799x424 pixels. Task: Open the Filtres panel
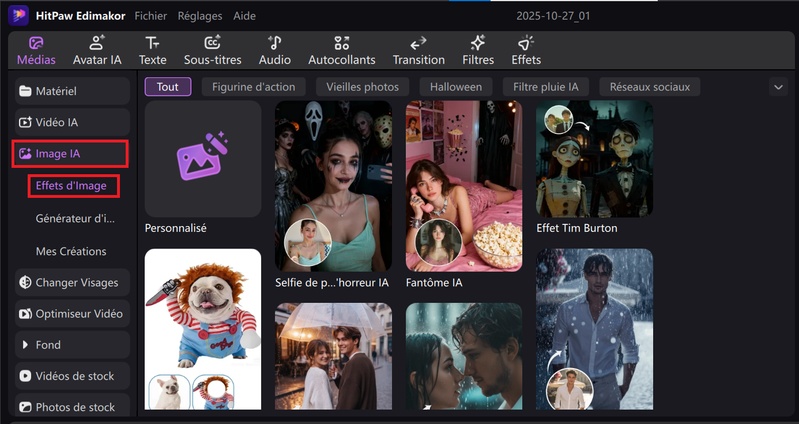click(478, 51)
